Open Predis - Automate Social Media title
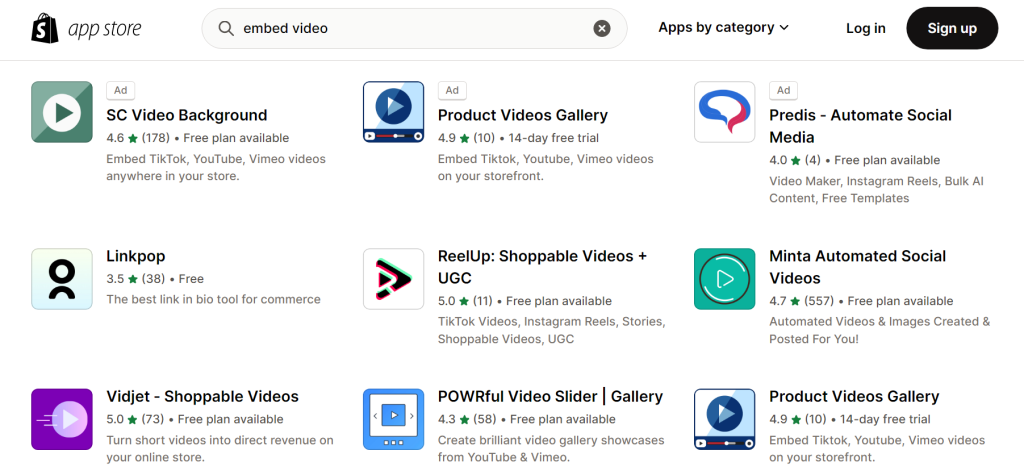This screenshot has height=475, width=1024. pyautogui.click(x=861, y=126)
